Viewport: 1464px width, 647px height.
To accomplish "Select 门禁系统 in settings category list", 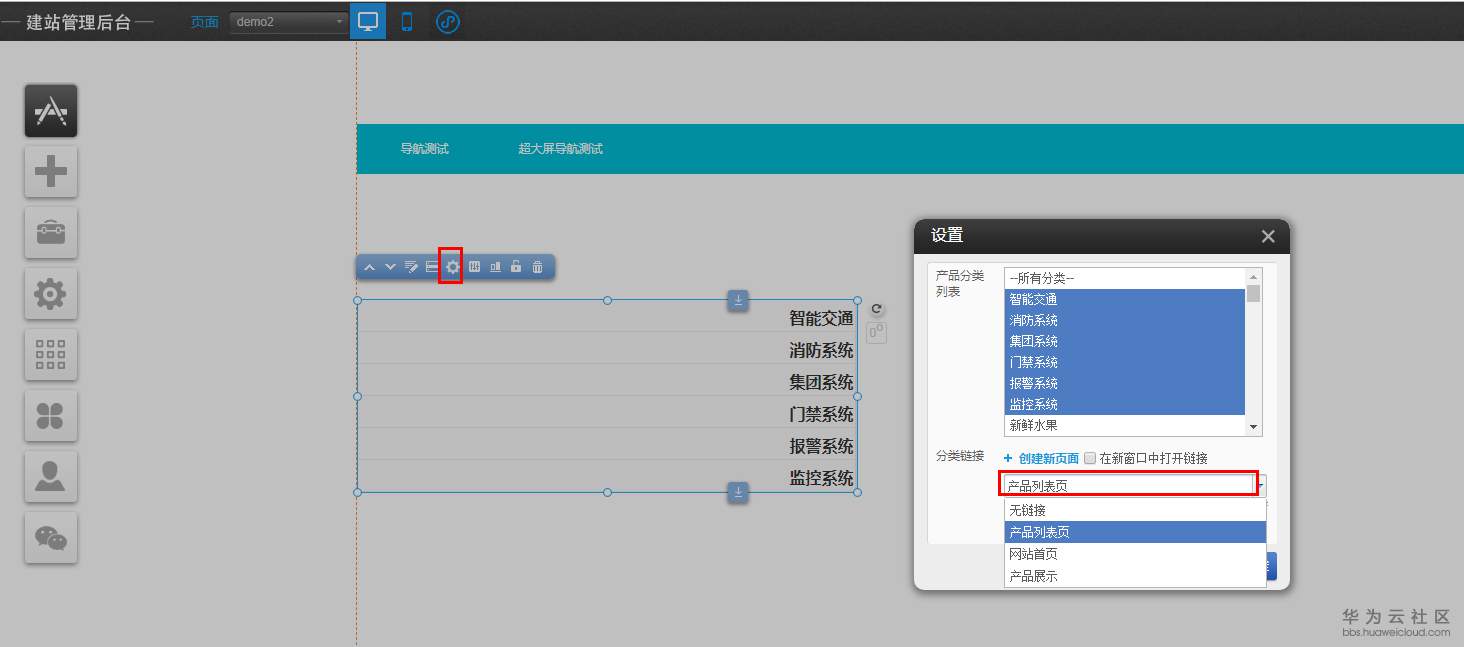I will (x=1125, y=362).
